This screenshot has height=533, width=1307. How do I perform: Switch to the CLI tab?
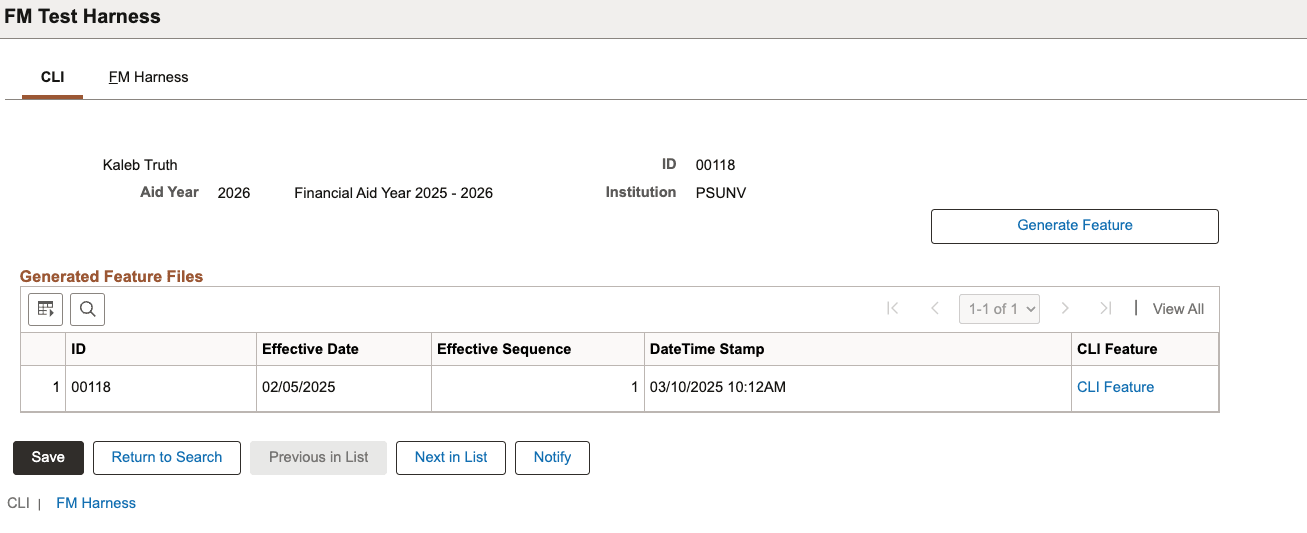click(52, 77)
